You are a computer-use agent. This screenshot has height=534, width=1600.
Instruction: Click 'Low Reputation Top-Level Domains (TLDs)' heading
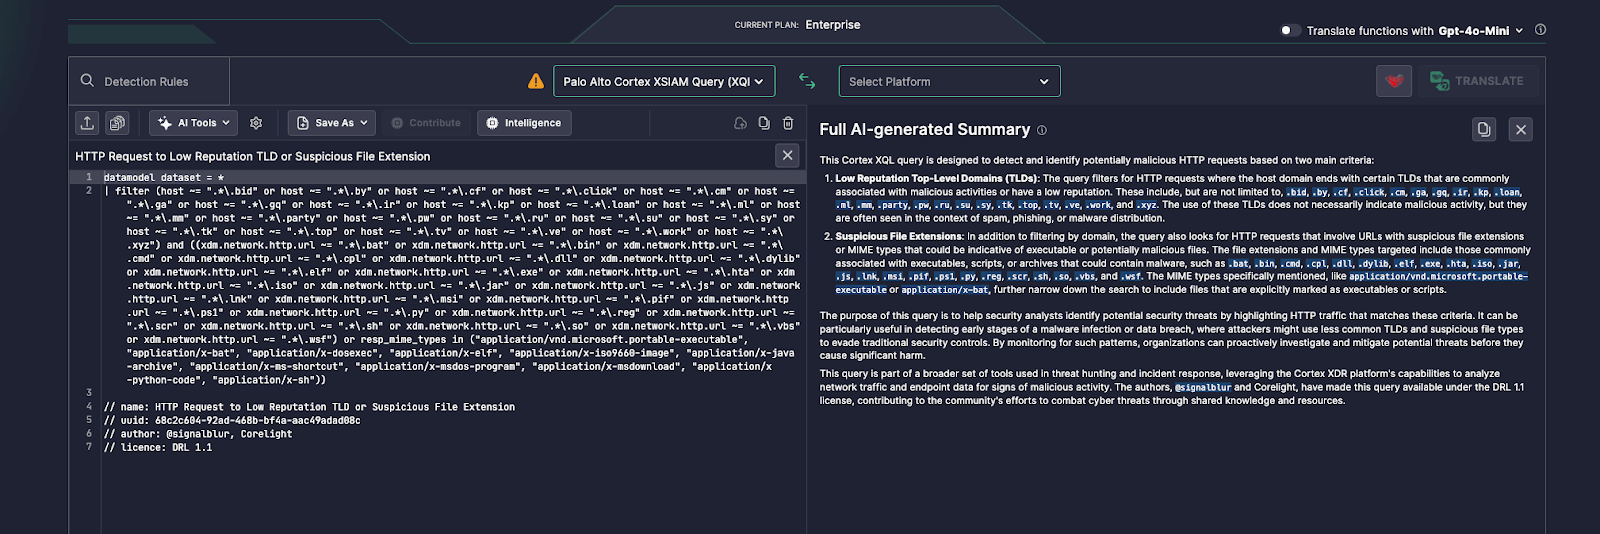937,178
